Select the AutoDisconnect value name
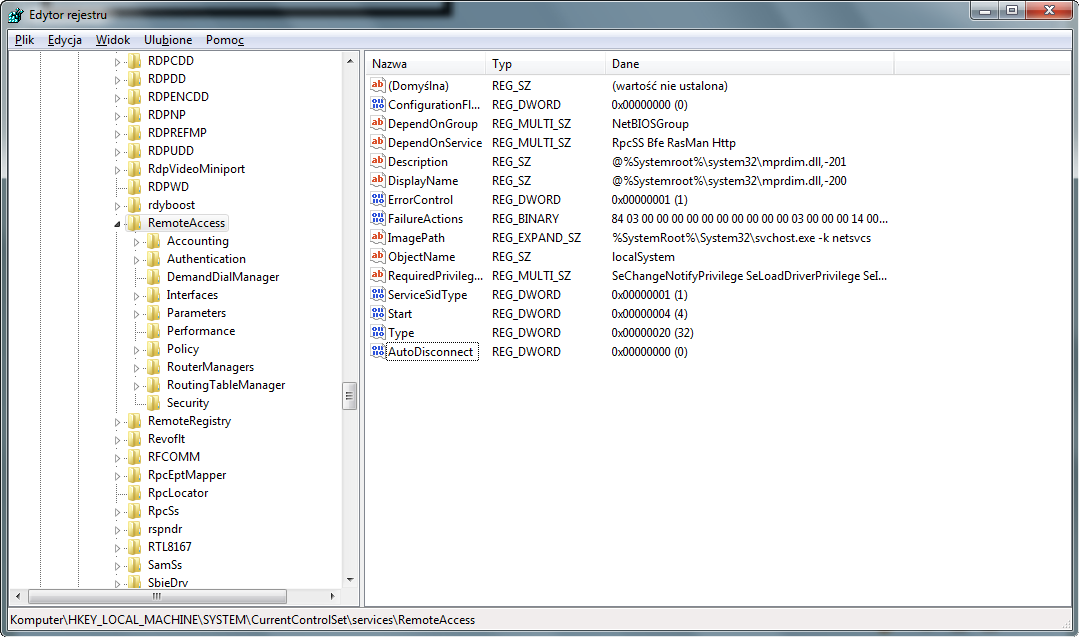Viewport: 1080px width, 638px height. point(431,351)
